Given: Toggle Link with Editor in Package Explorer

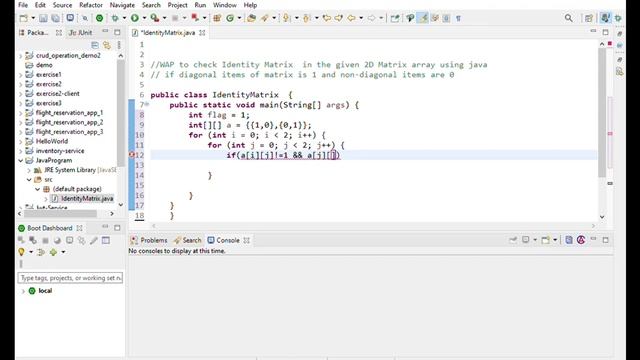Looking at the screenshot, I should [107, 45].
